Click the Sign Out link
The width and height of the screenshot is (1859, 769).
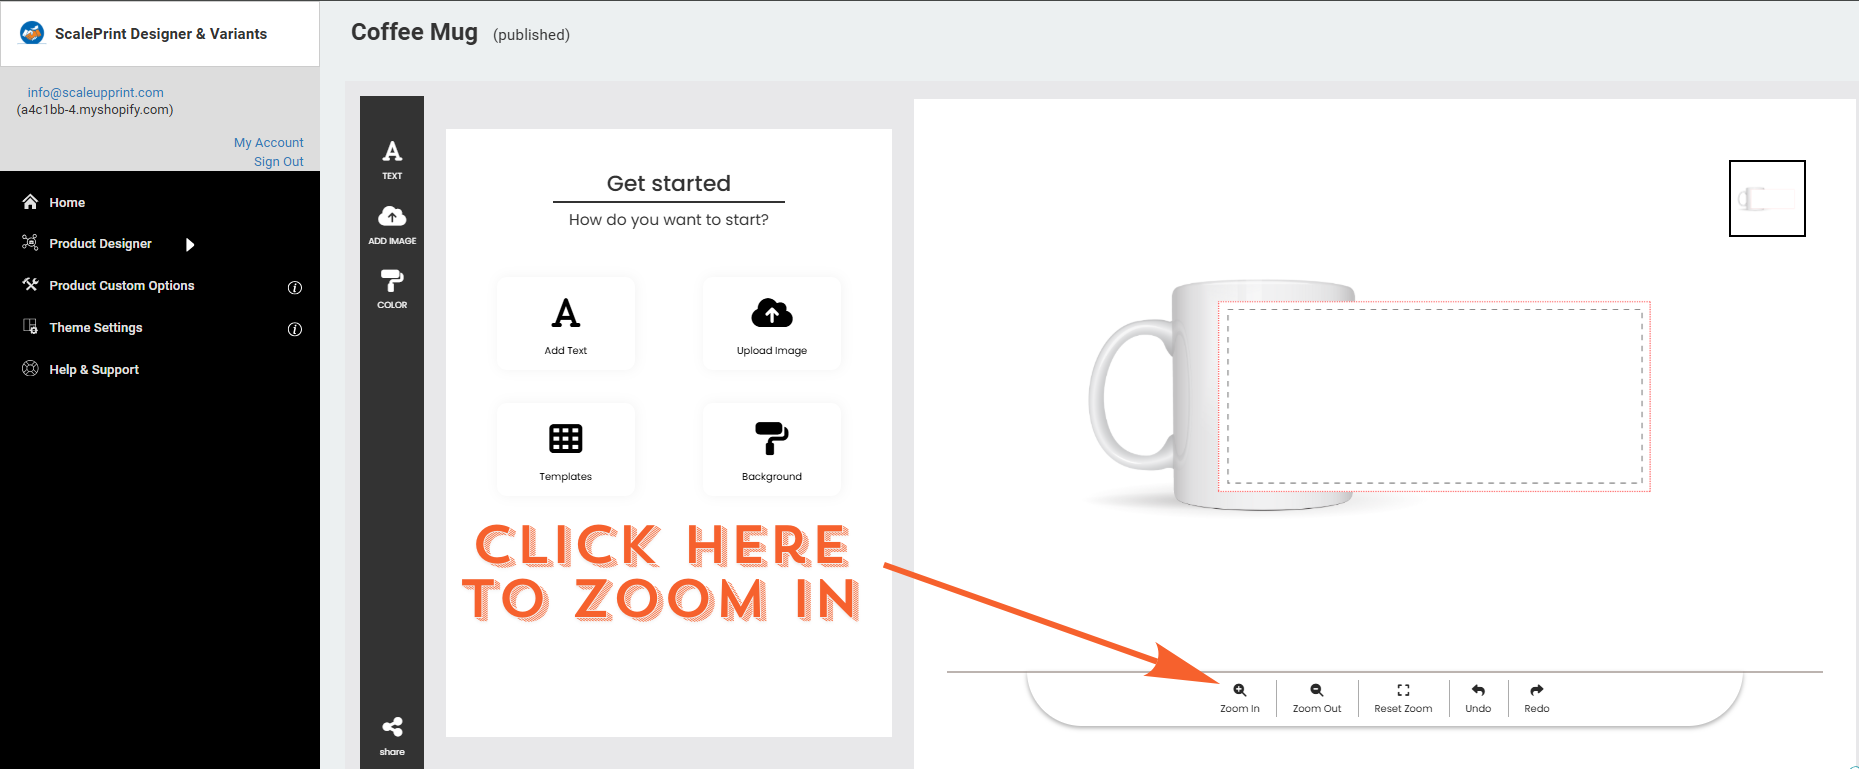click(x=279, y=162)
